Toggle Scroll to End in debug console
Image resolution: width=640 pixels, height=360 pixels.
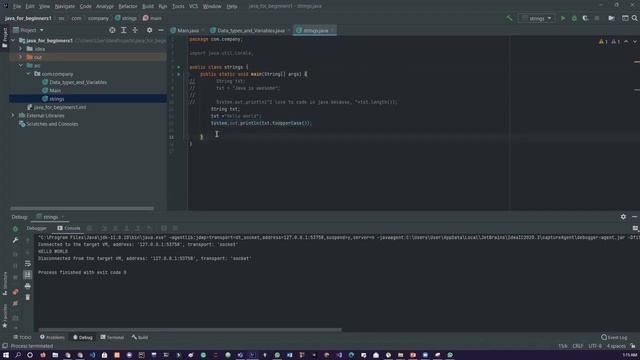27,275
